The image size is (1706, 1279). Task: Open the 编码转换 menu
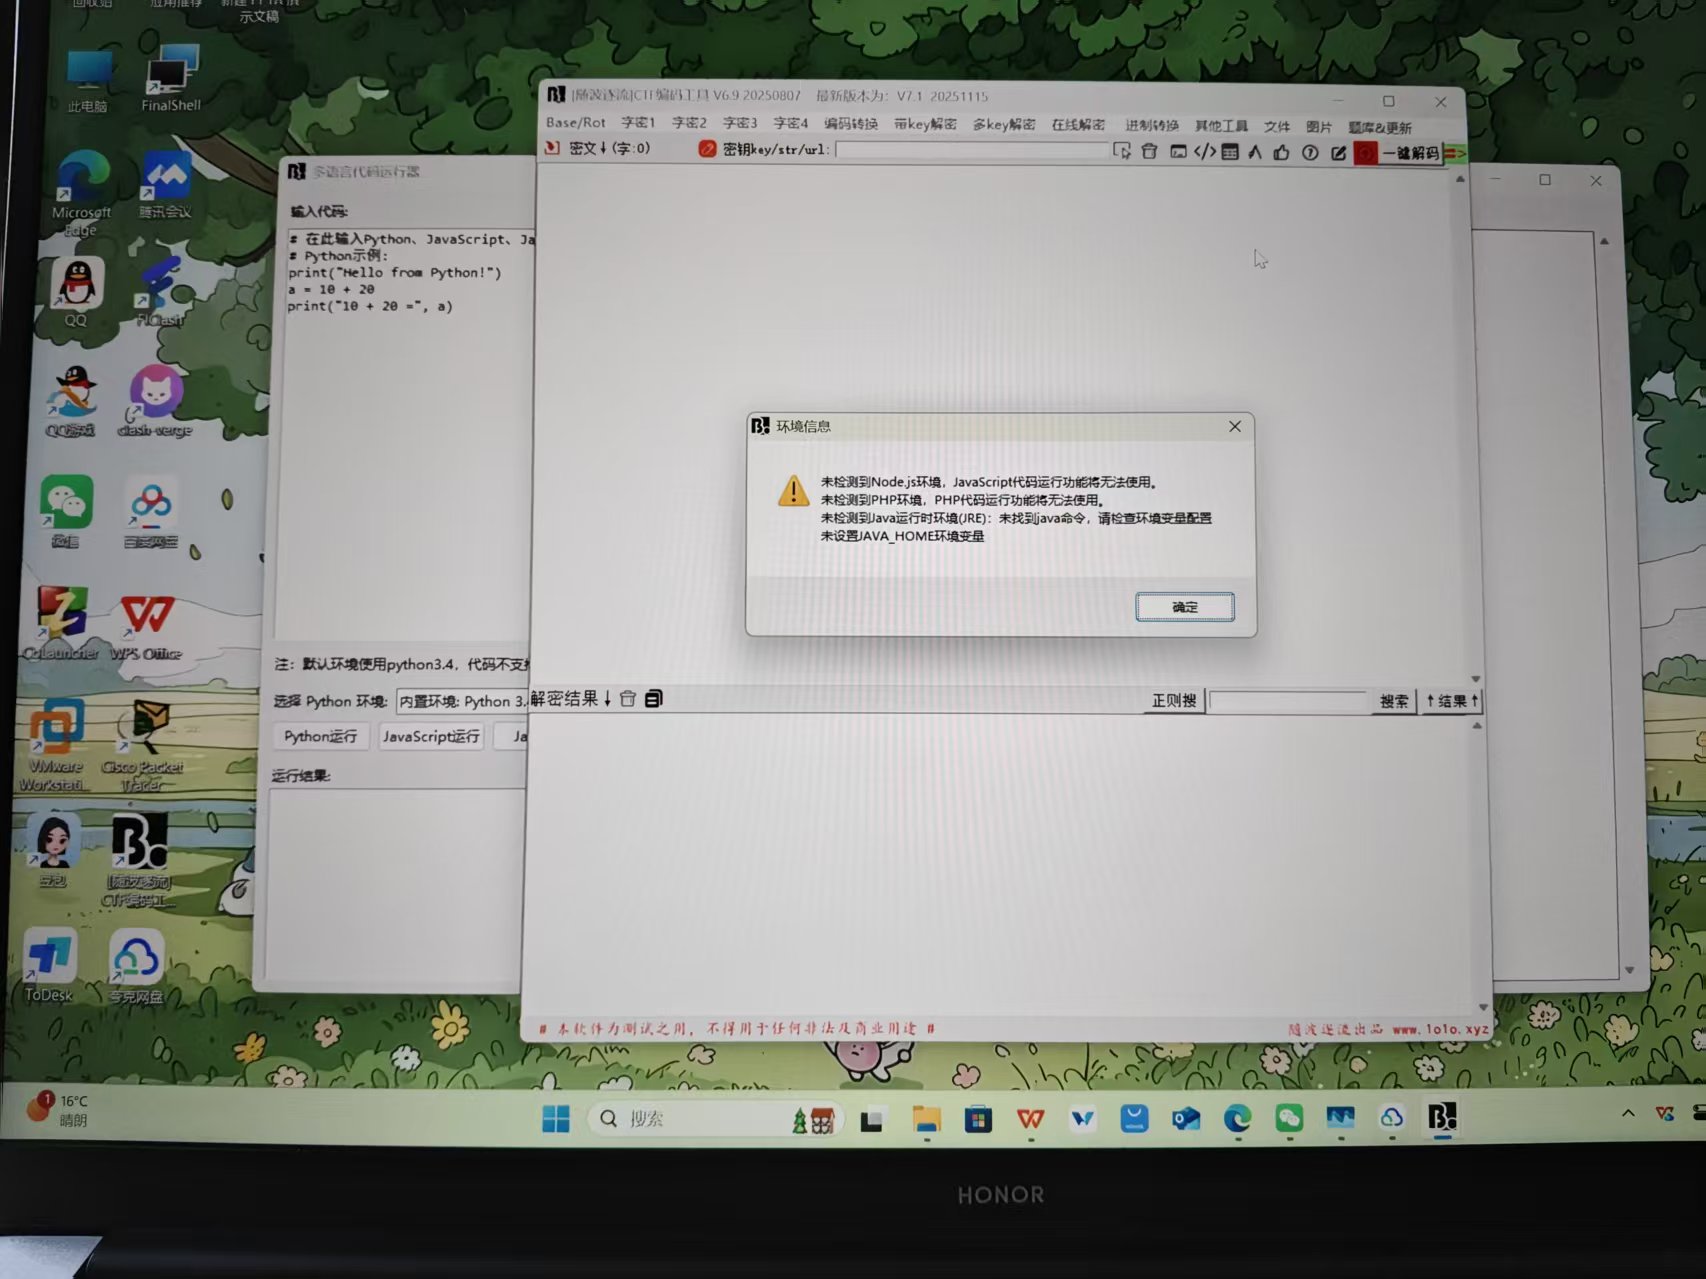tap(851, 124)
